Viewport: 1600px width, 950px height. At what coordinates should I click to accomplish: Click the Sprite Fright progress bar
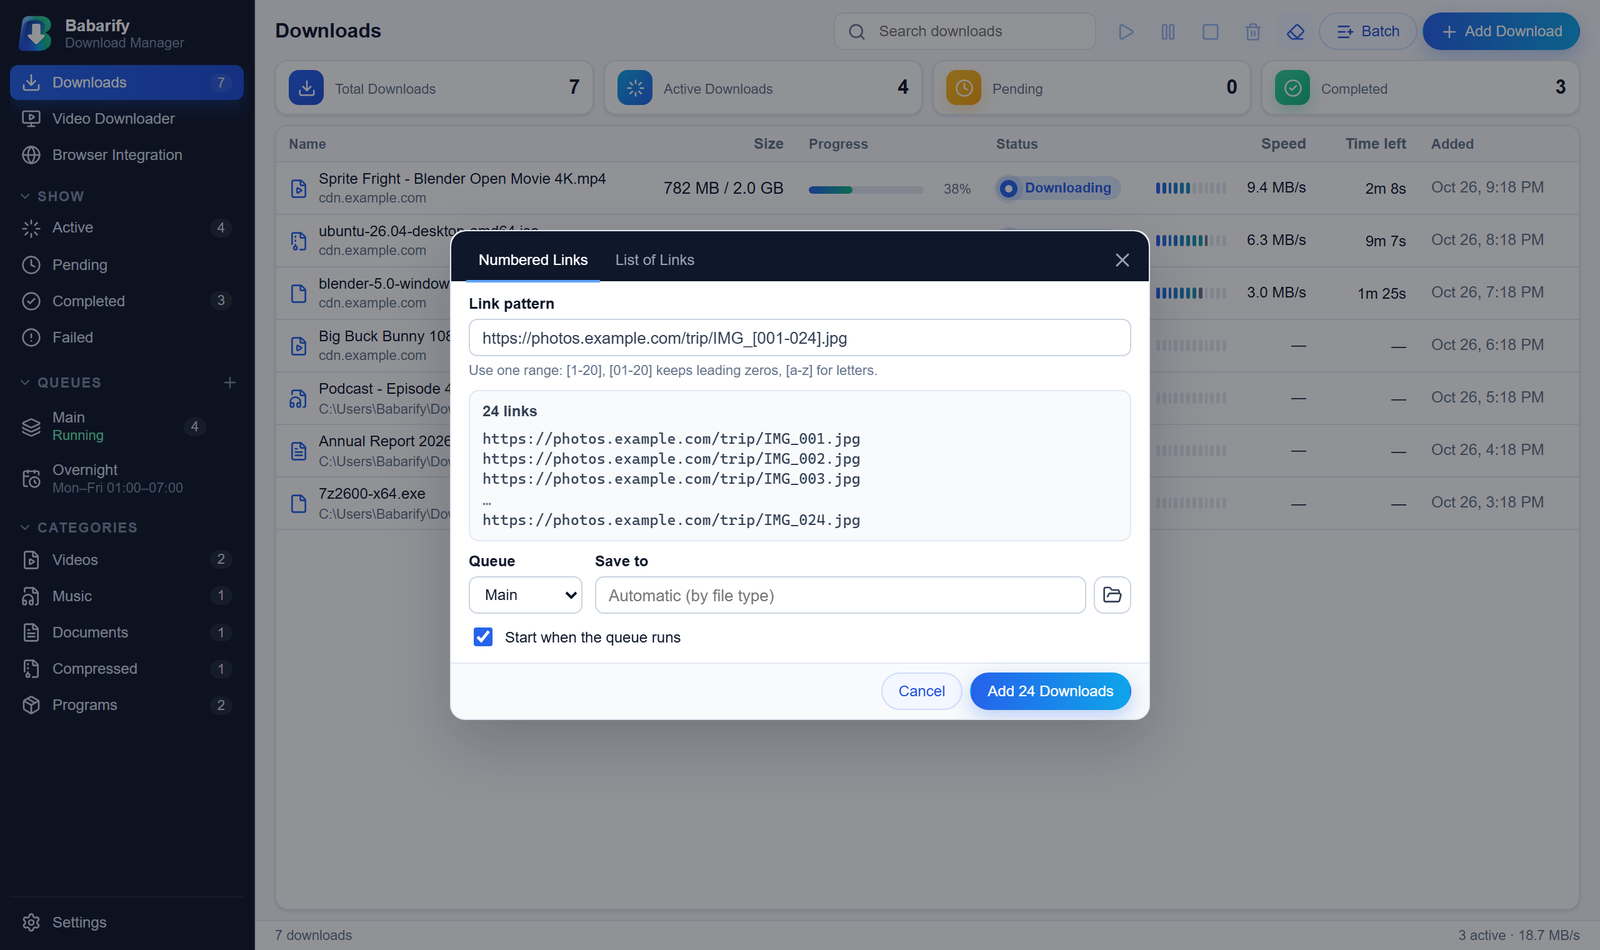(866, 189)
